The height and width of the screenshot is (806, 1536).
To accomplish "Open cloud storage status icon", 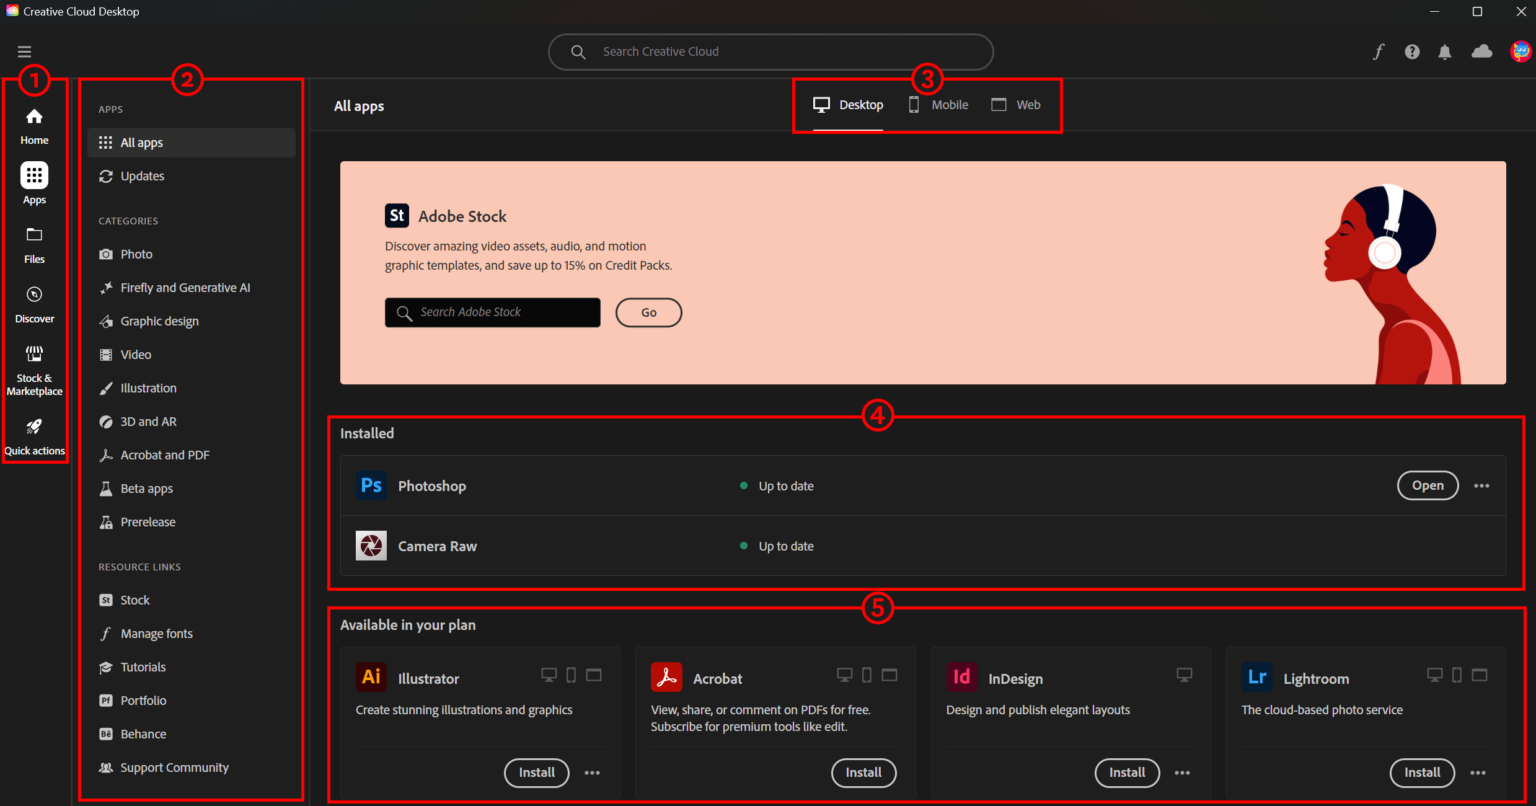I will [x=1481, y=51].
